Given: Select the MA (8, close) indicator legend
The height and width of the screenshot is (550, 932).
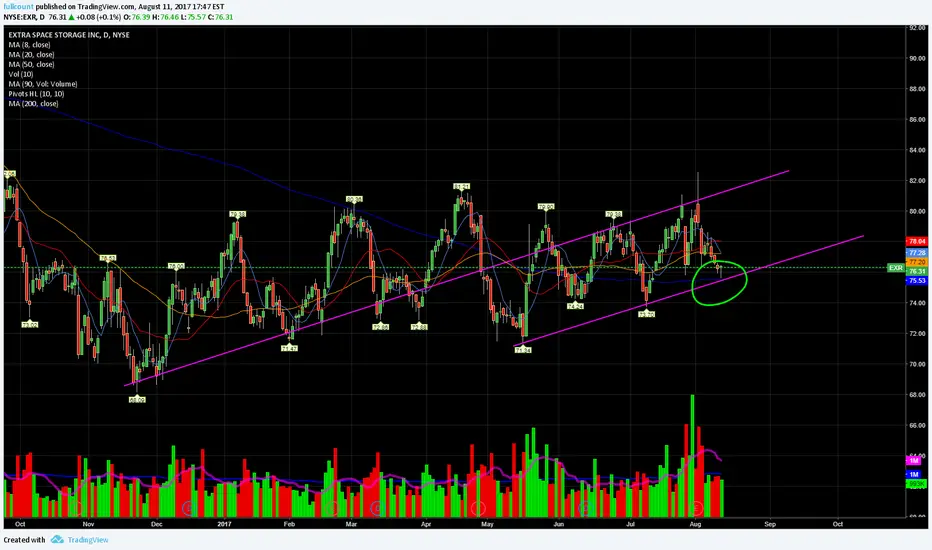Looking at the screenshot, I should (x=29, y=45).
